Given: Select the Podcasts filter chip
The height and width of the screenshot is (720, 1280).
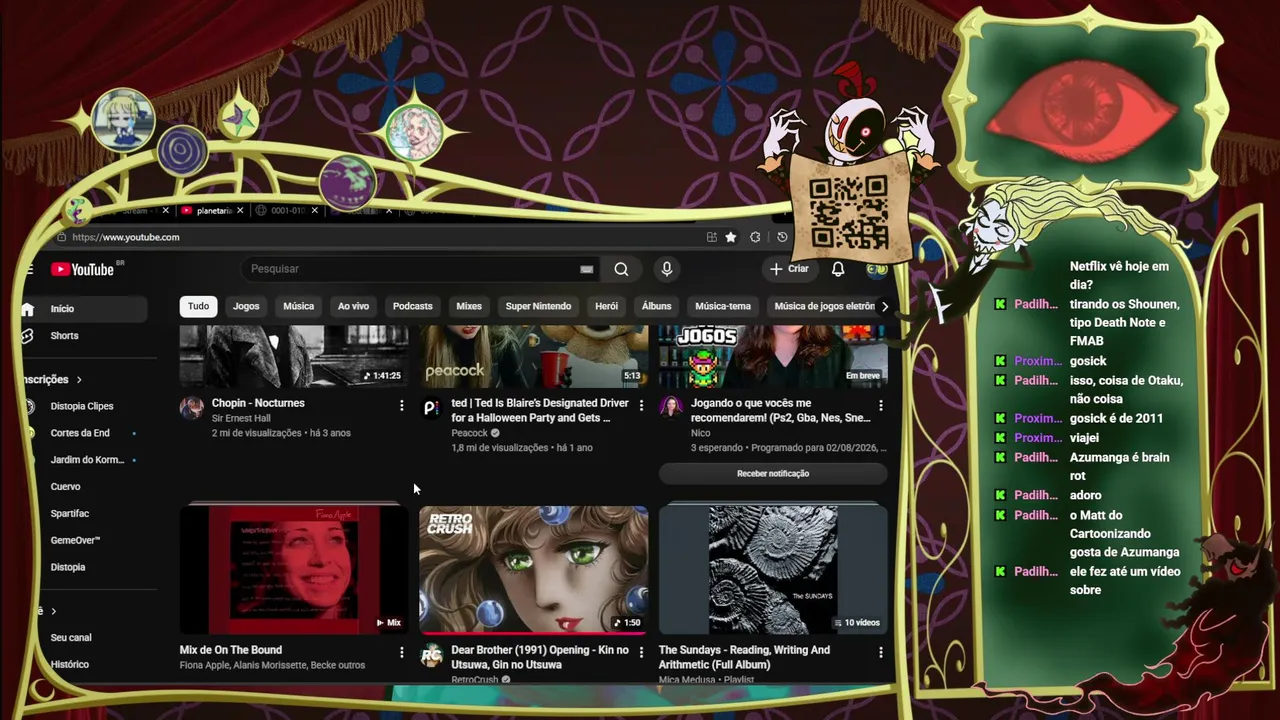Looking at the screenshot, I should [413, 306].
